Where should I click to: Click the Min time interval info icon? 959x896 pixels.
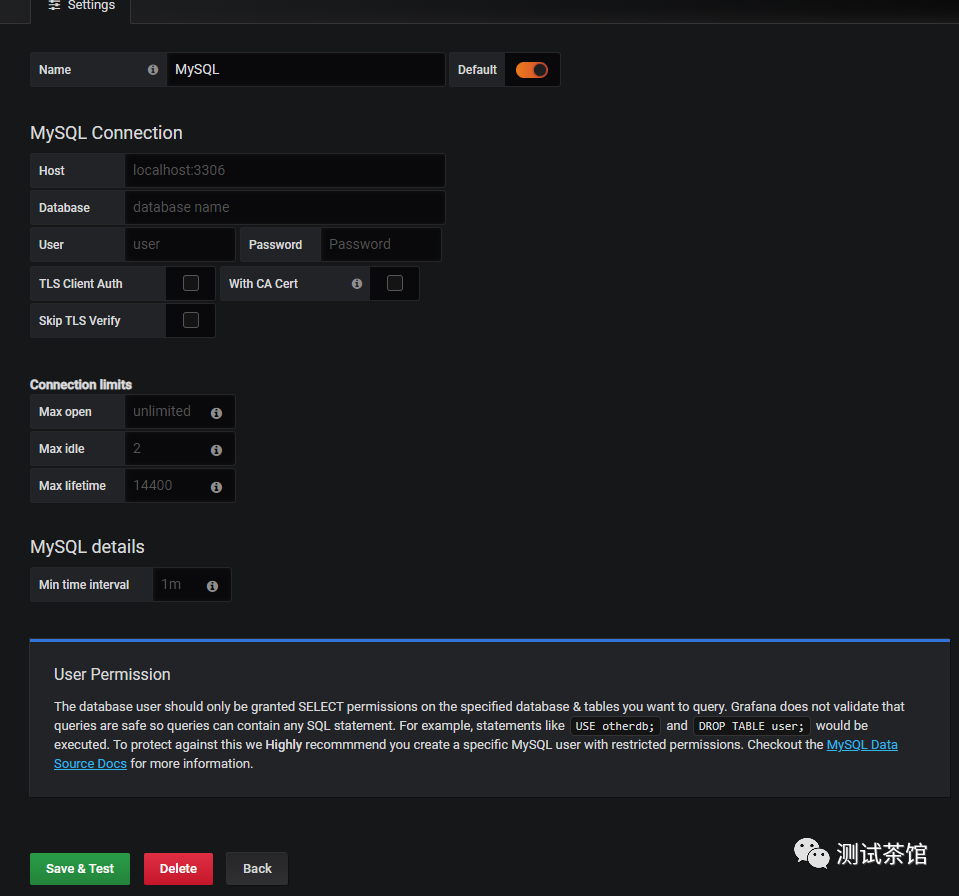(212, 586)
